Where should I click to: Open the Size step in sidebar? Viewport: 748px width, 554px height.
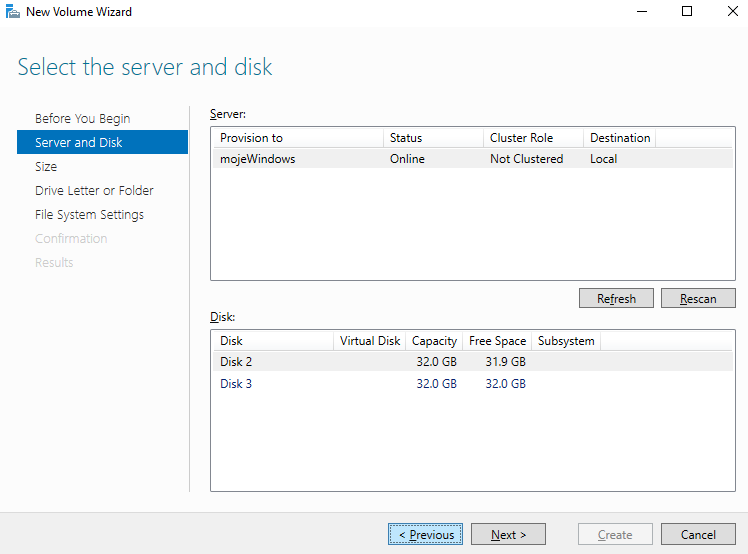[46, 166]
